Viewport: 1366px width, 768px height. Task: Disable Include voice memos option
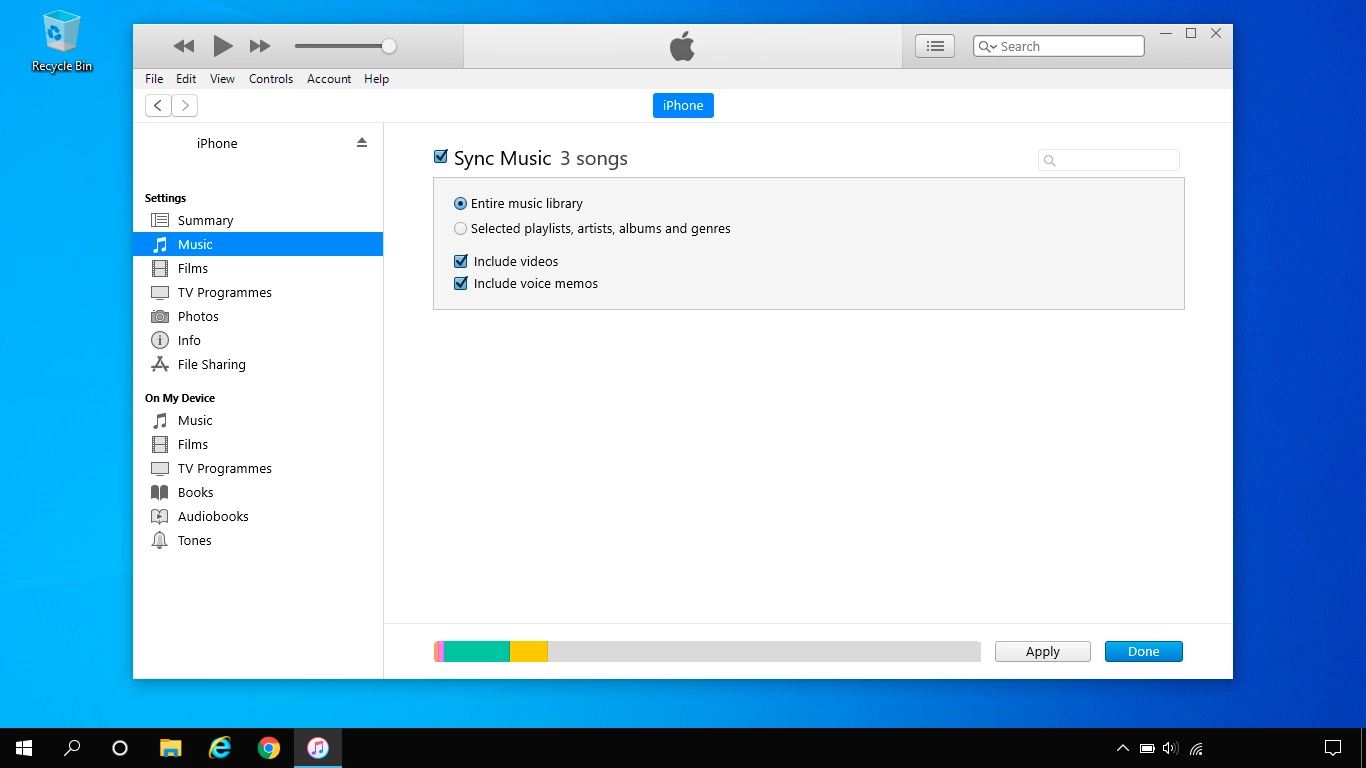[x=461, y=284]
